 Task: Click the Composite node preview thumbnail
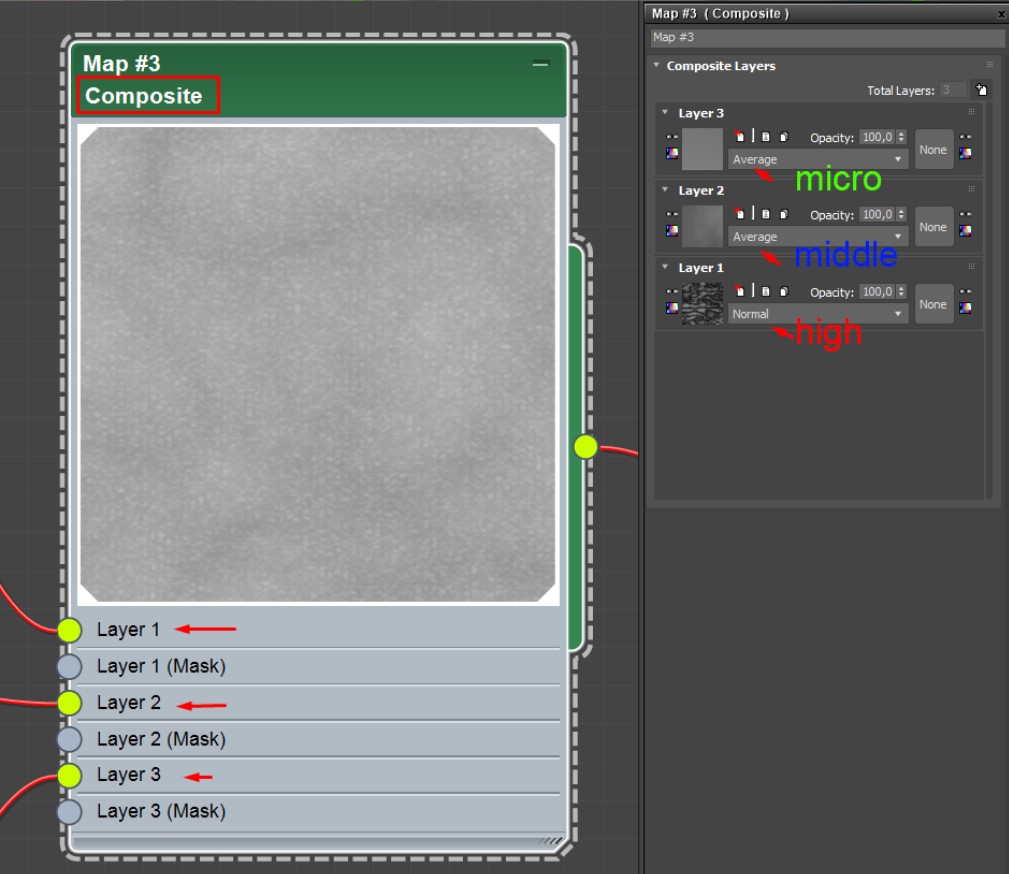(x=318, y=364)
